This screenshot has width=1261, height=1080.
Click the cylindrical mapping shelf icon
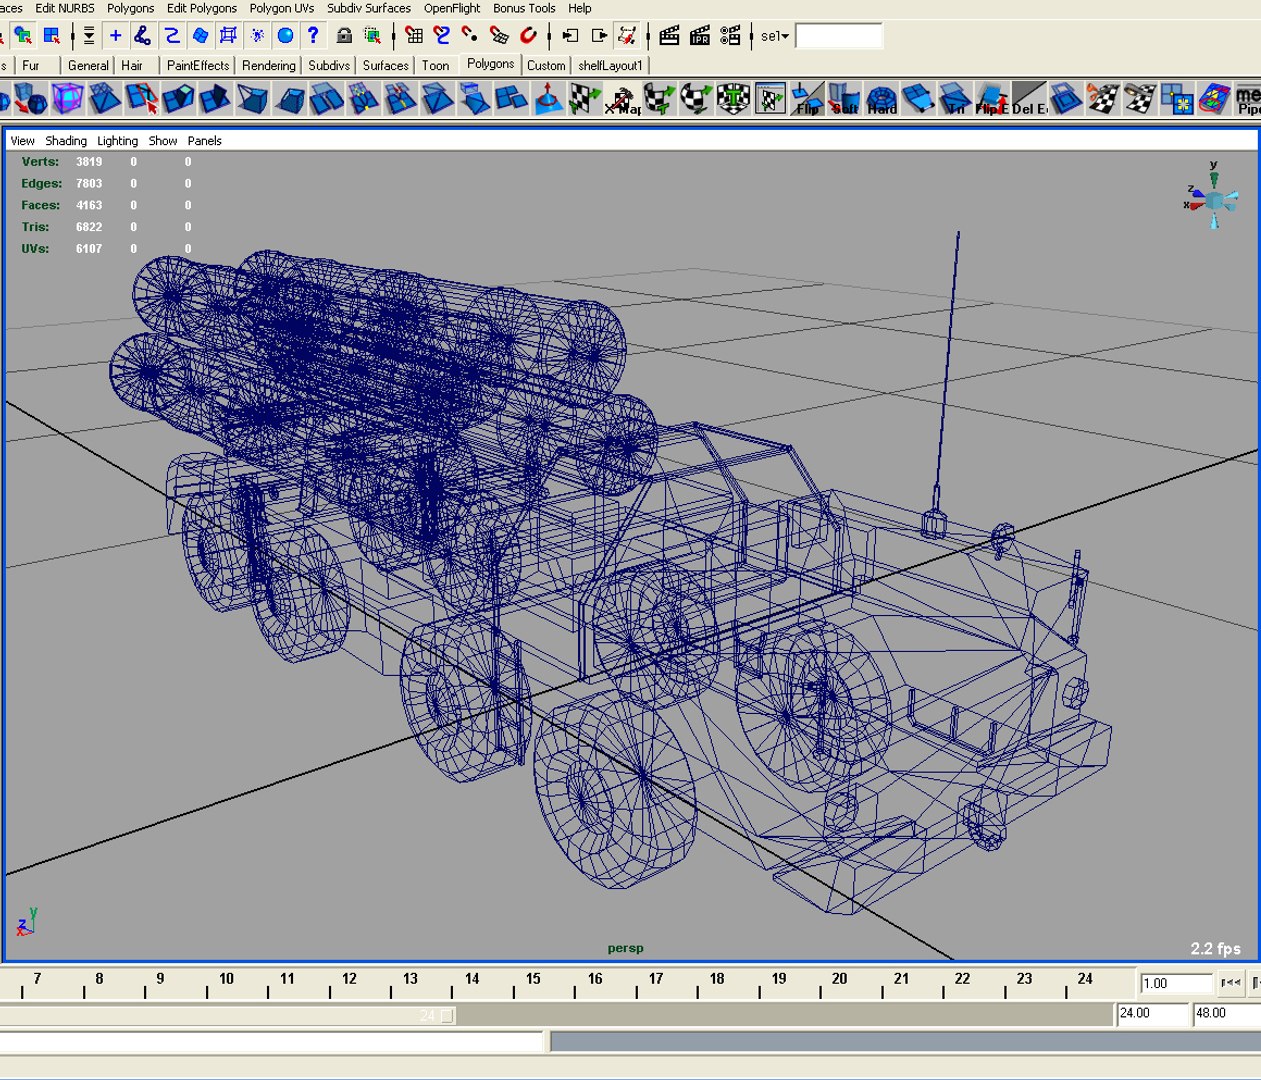point(659,99)
